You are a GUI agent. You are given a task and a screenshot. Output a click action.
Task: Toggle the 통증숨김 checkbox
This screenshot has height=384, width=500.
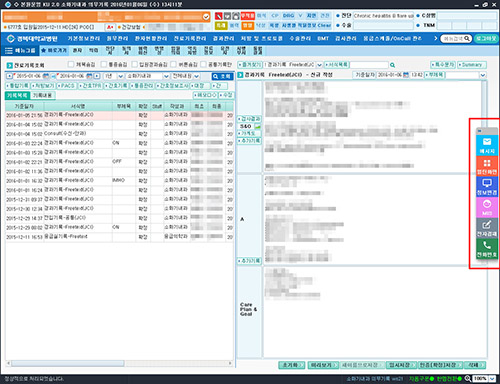(103, 64)
